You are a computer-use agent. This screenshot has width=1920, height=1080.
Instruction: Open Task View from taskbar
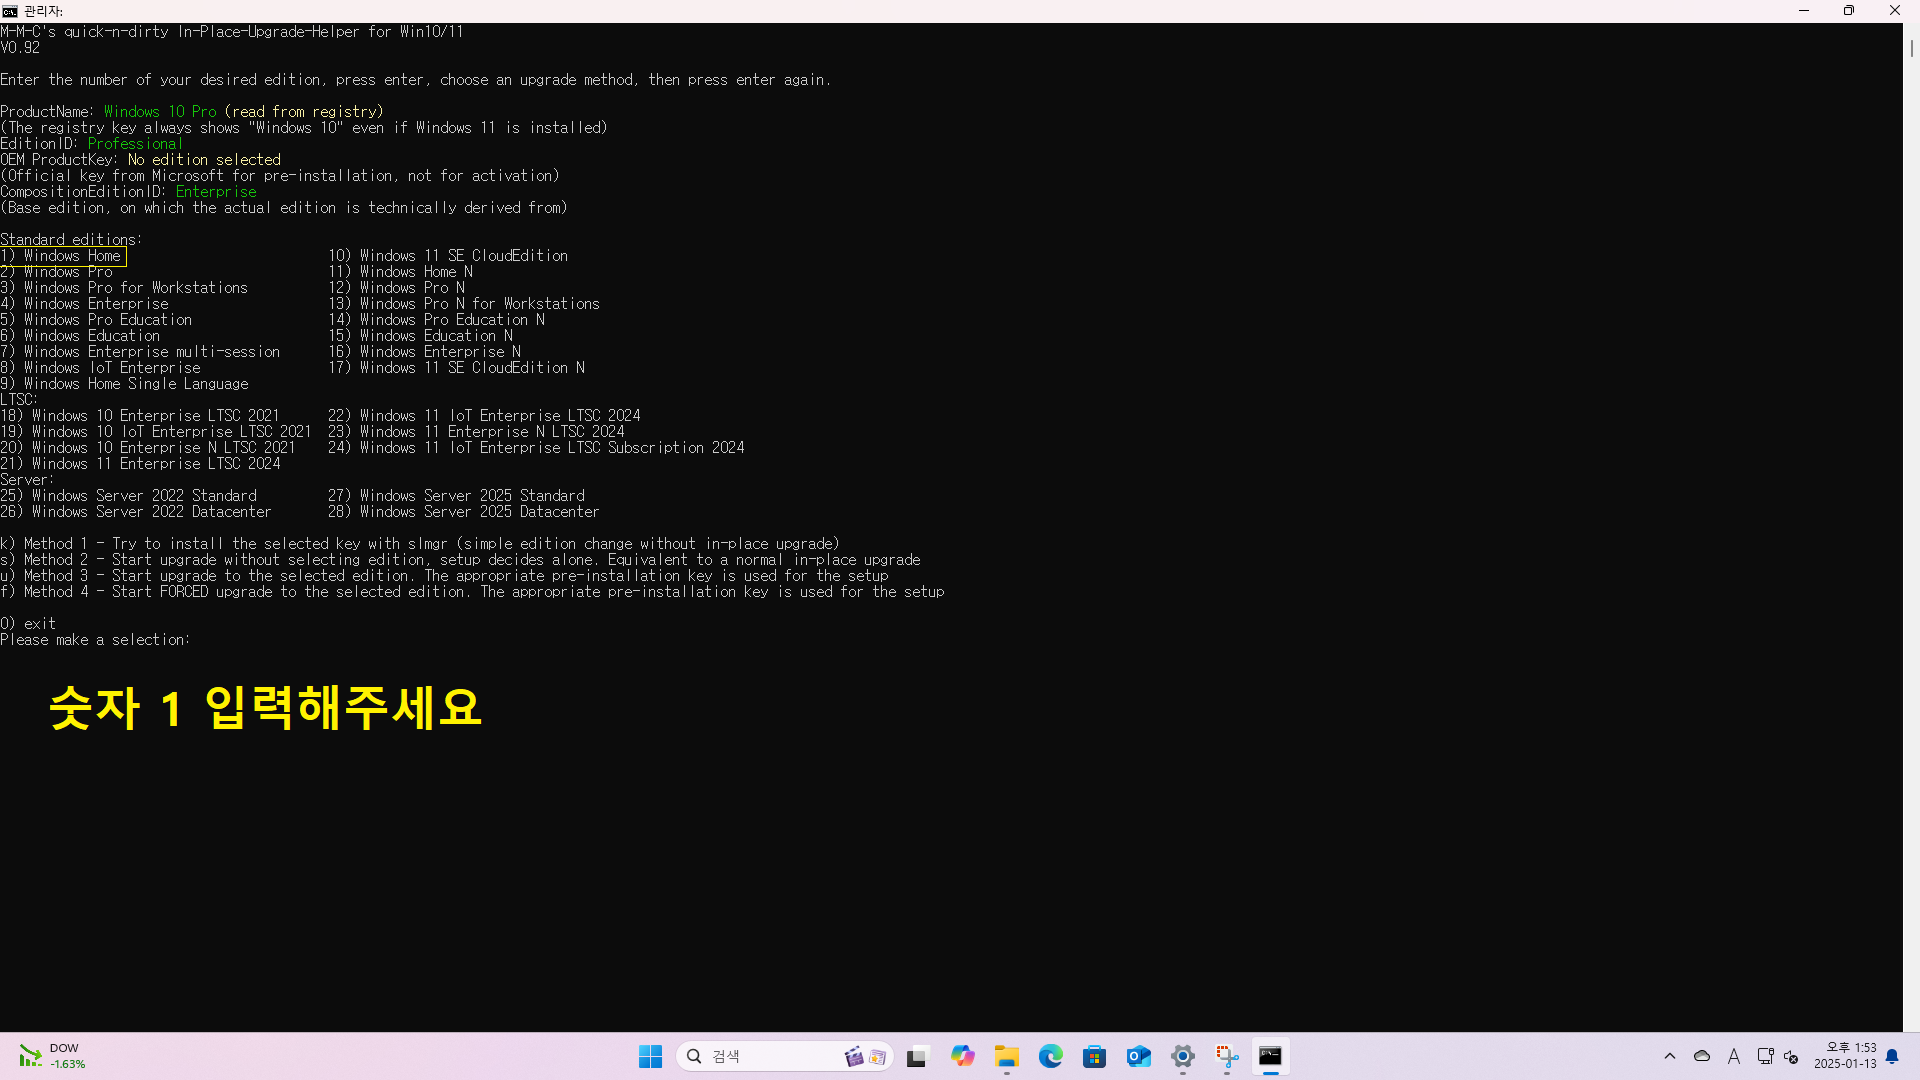917,1056
